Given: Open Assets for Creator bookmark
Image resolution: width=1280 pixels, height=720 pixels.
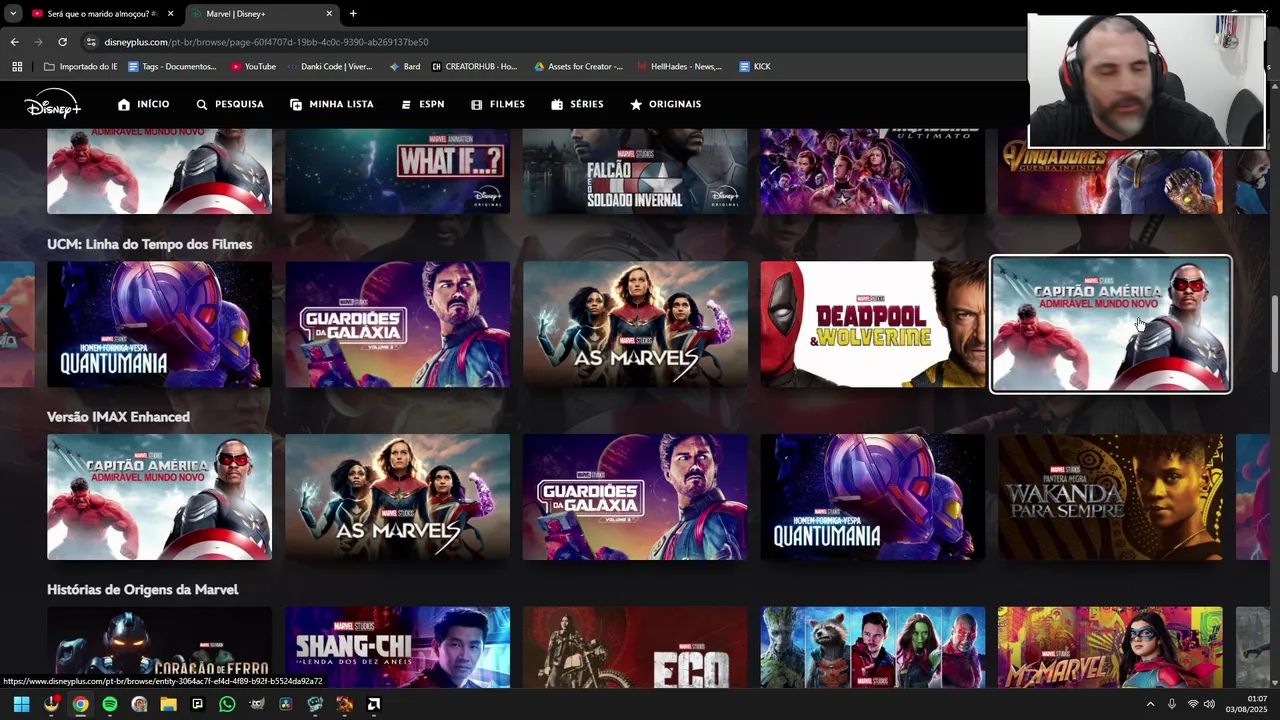Looking at the screenshot, I should coord(578,67).
